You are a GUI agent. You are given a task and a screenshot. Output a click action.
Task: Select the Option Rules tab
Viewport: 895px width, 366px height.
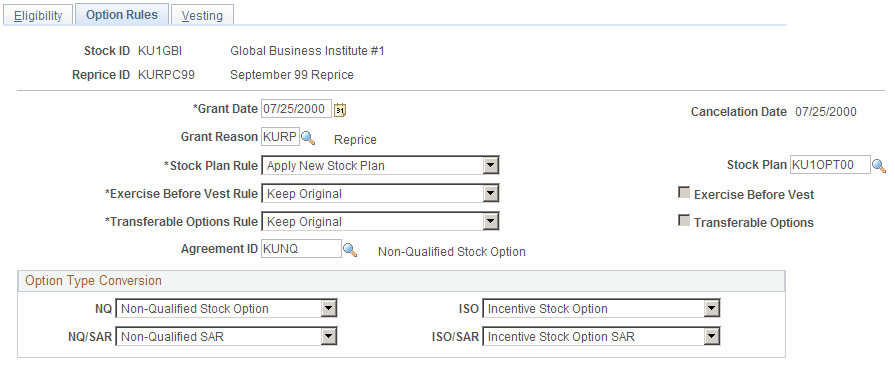pyautogui.click(x=122, y=15)
